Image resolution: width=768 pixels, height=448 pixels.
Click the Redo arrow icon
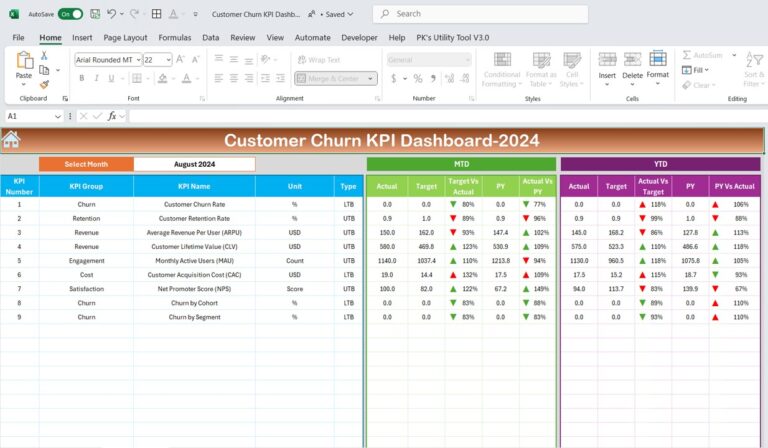click(134, 14)
